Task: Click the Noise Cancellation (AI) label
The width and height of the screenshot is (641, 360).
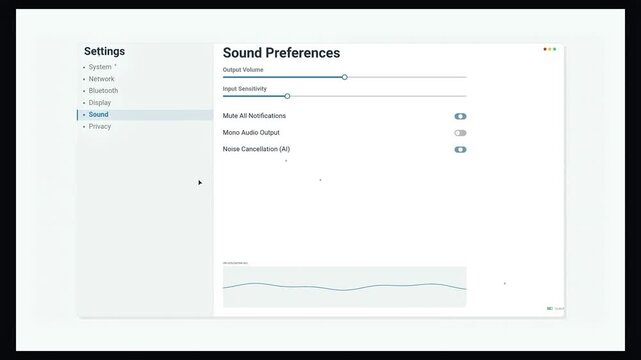Action: click(256, 149)
